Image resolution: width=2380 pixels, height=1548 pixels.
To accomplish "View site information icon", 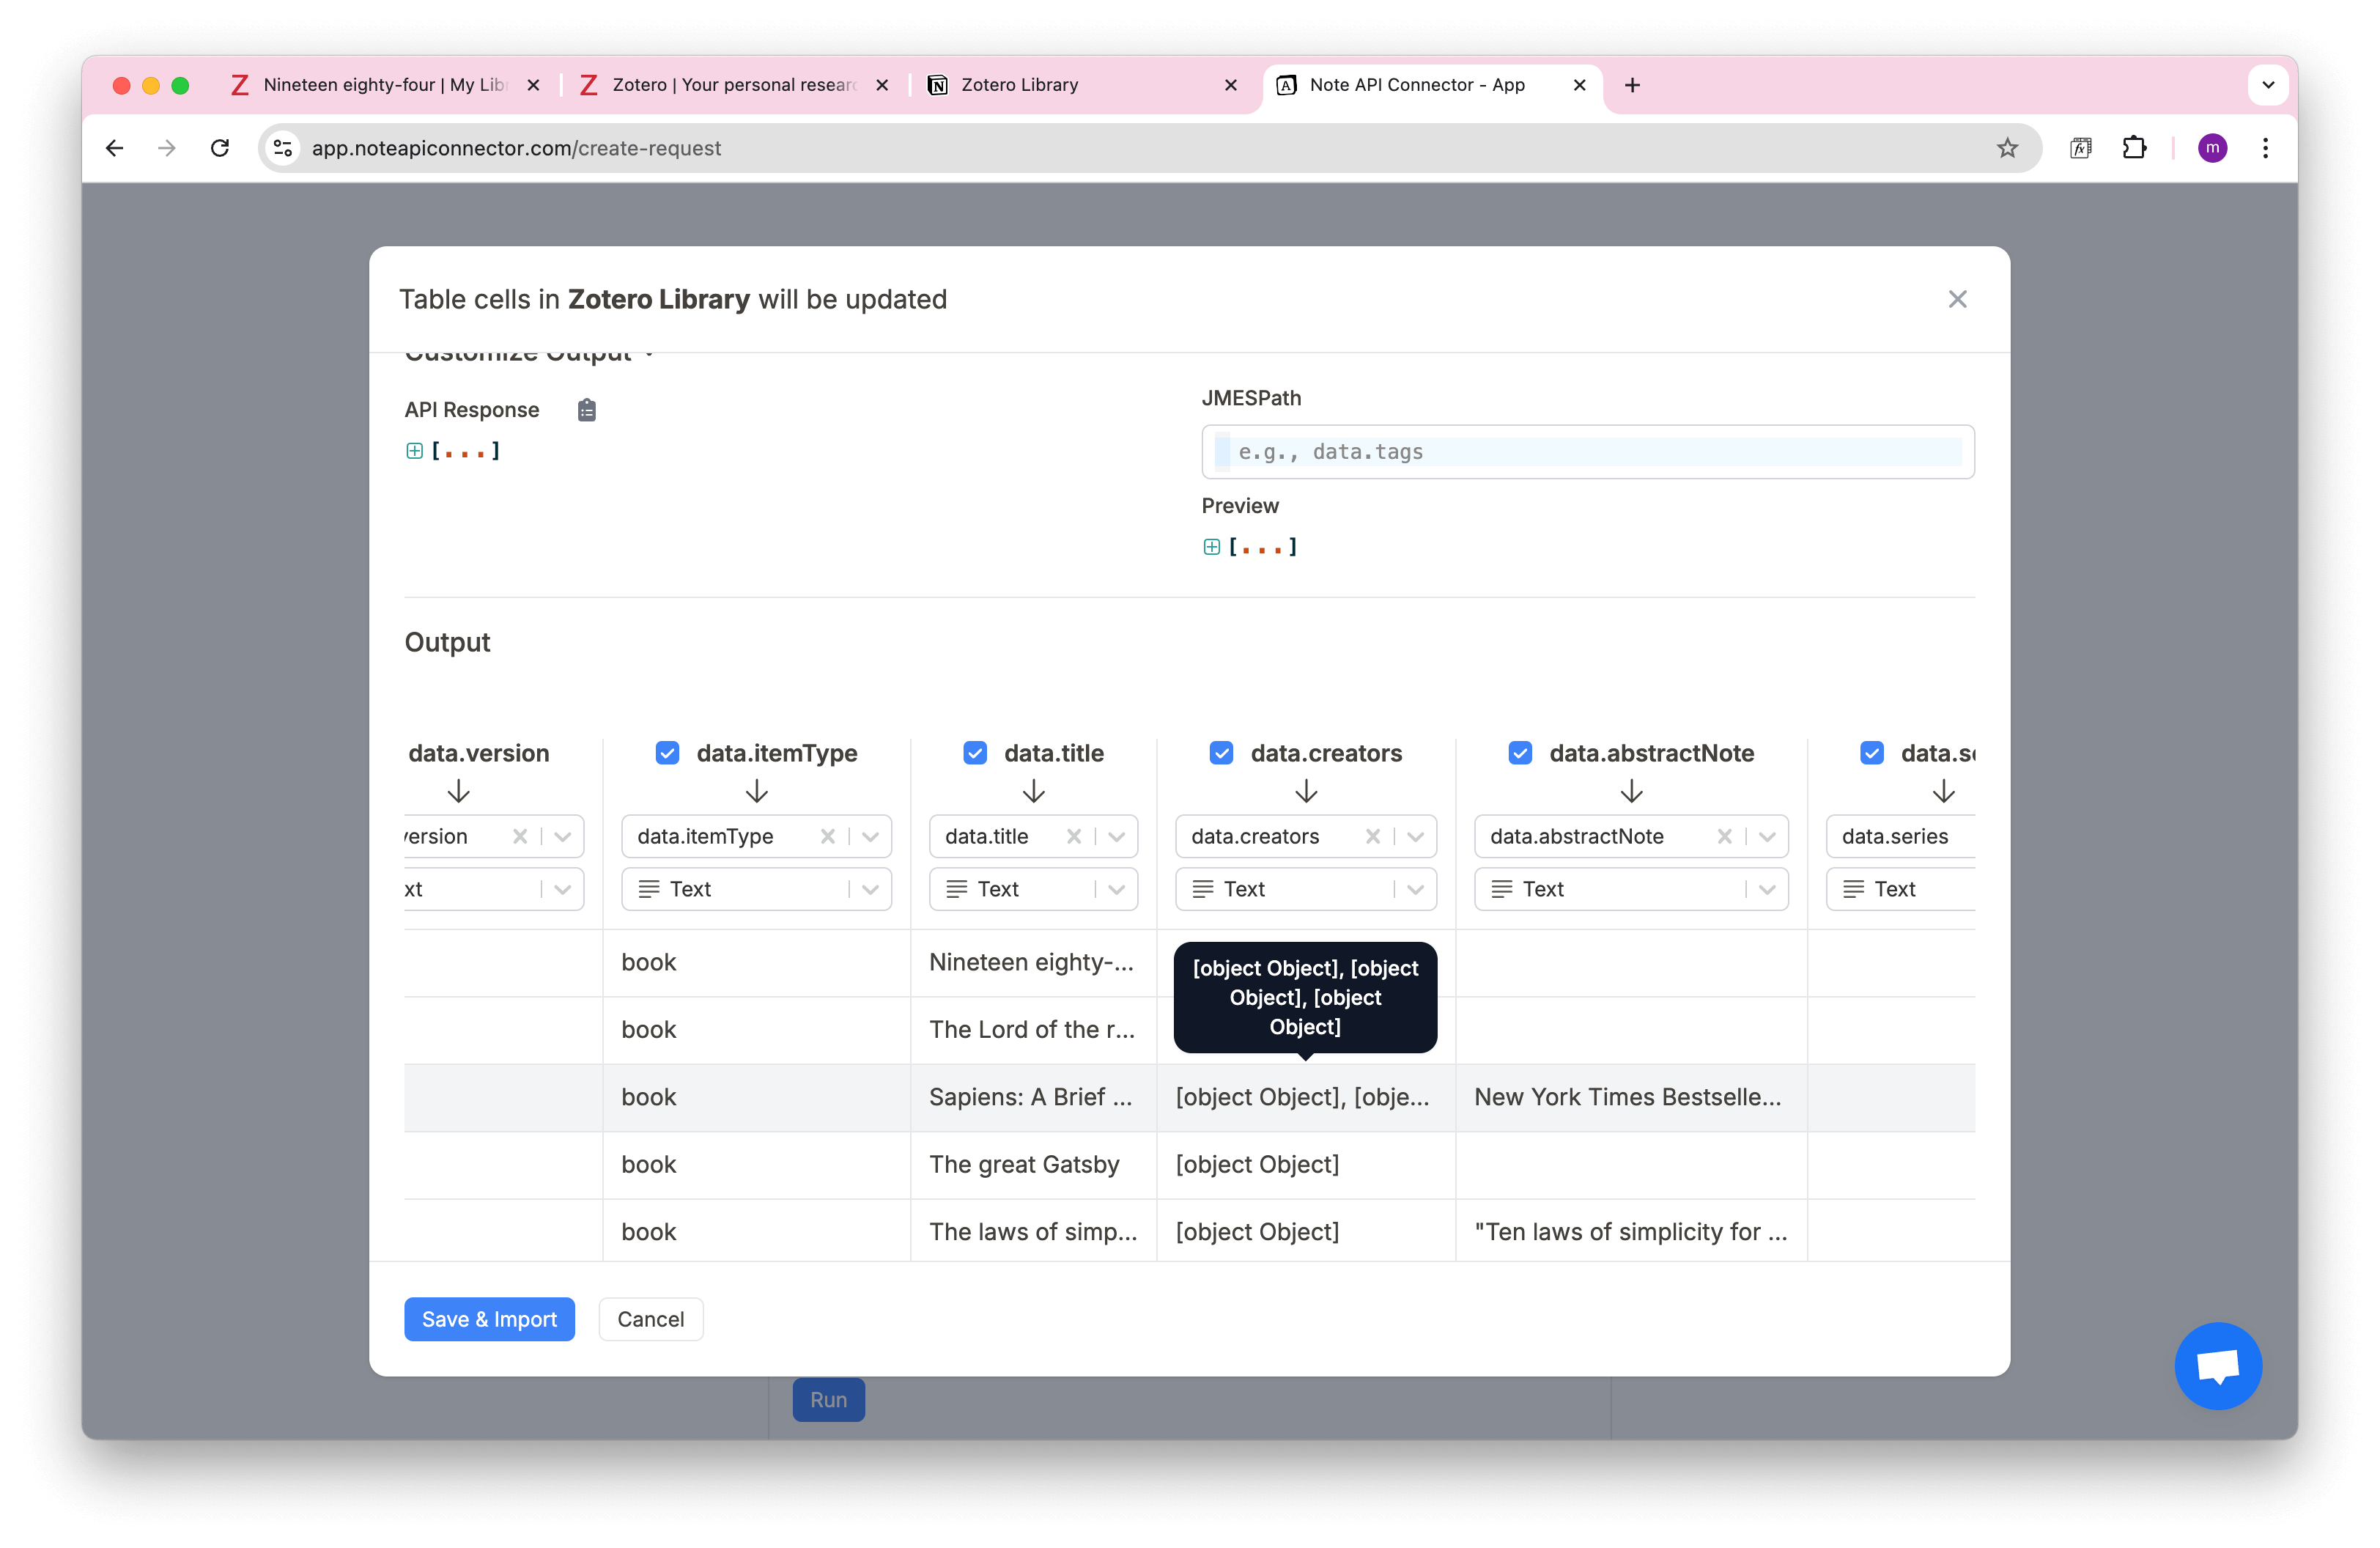I will pyautogui.click(x=283, y=148).
